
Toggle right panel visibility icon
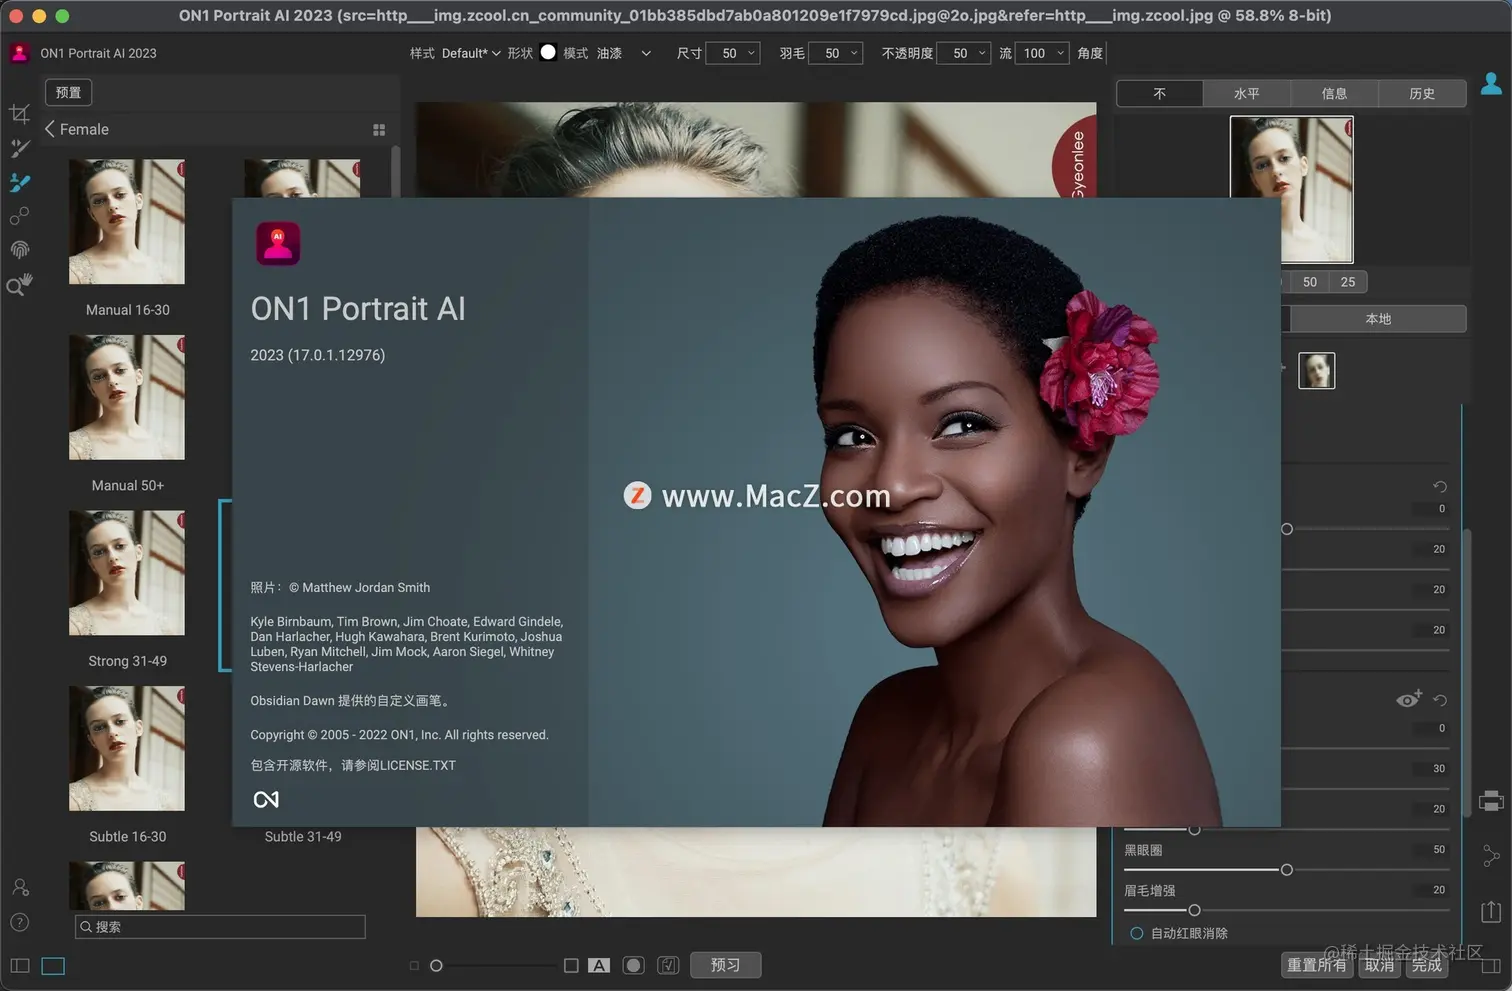pyautogui.click(x=1492, y=967)
